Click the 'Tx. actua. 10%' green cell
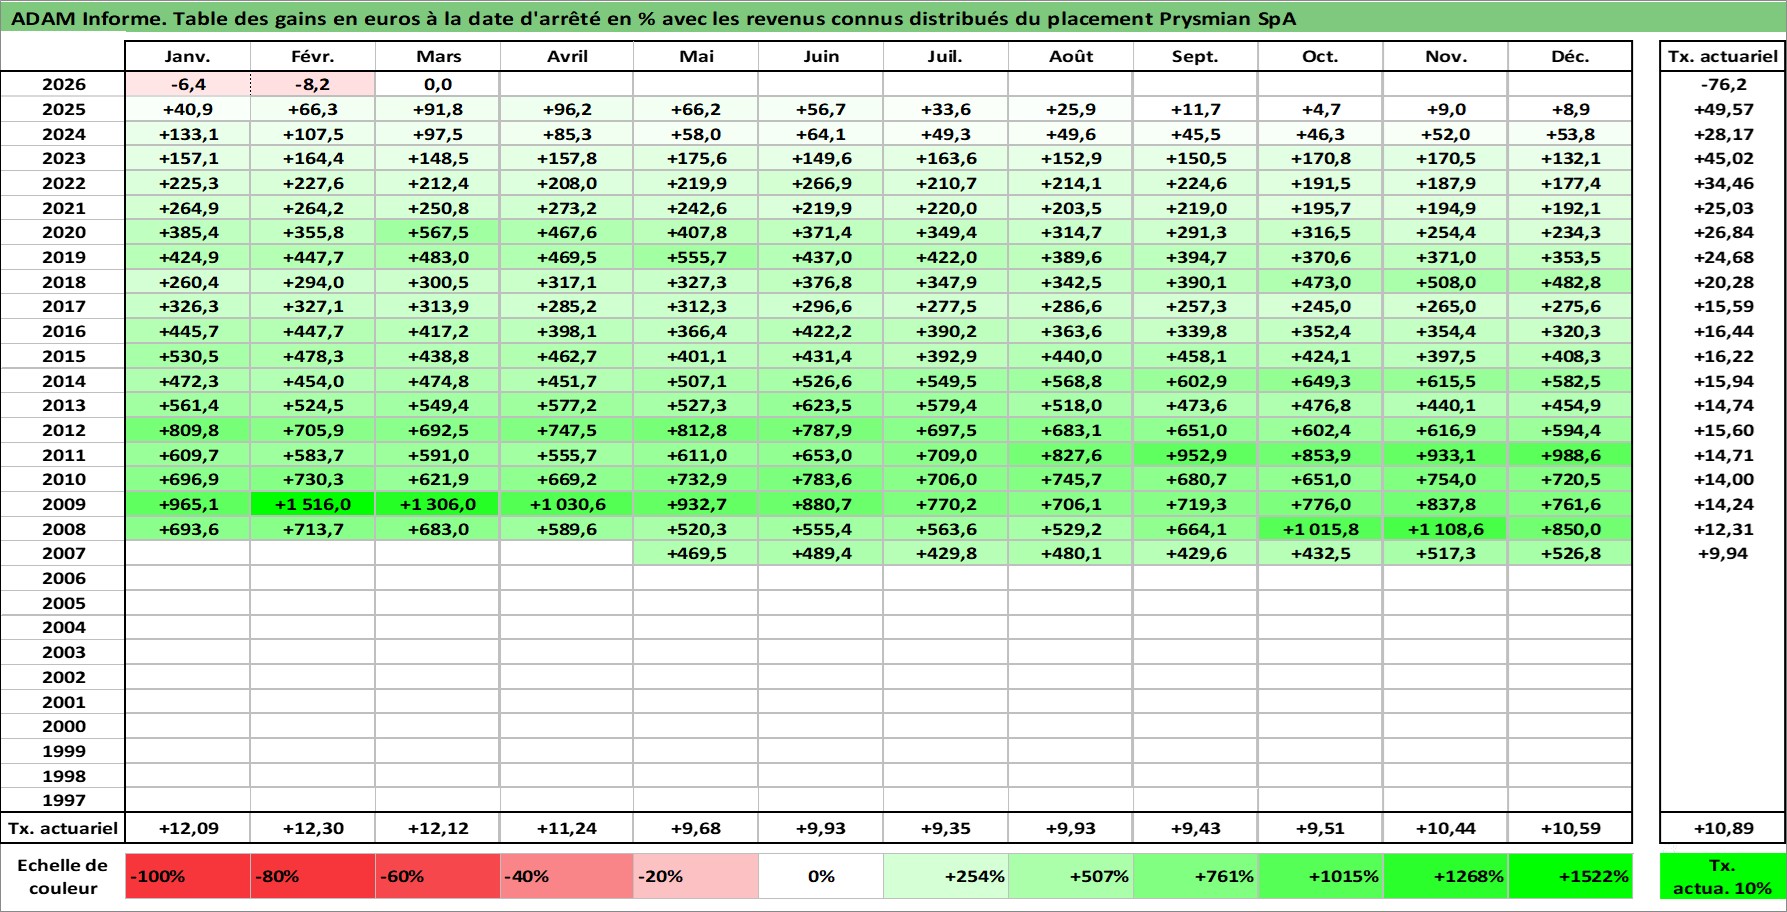This screenshot has height=912, width=1787. point(1722,876)
